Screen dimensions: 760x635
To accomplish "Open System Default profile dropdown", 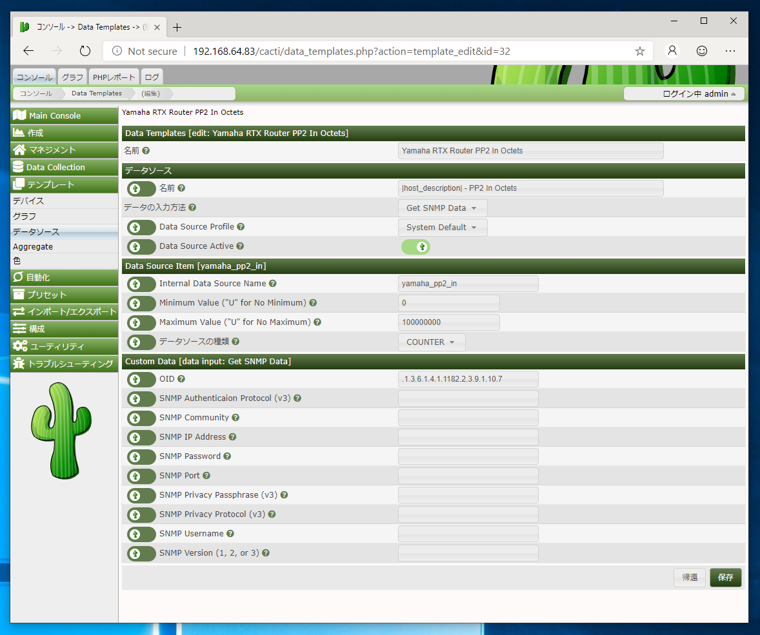I will 443,227.
